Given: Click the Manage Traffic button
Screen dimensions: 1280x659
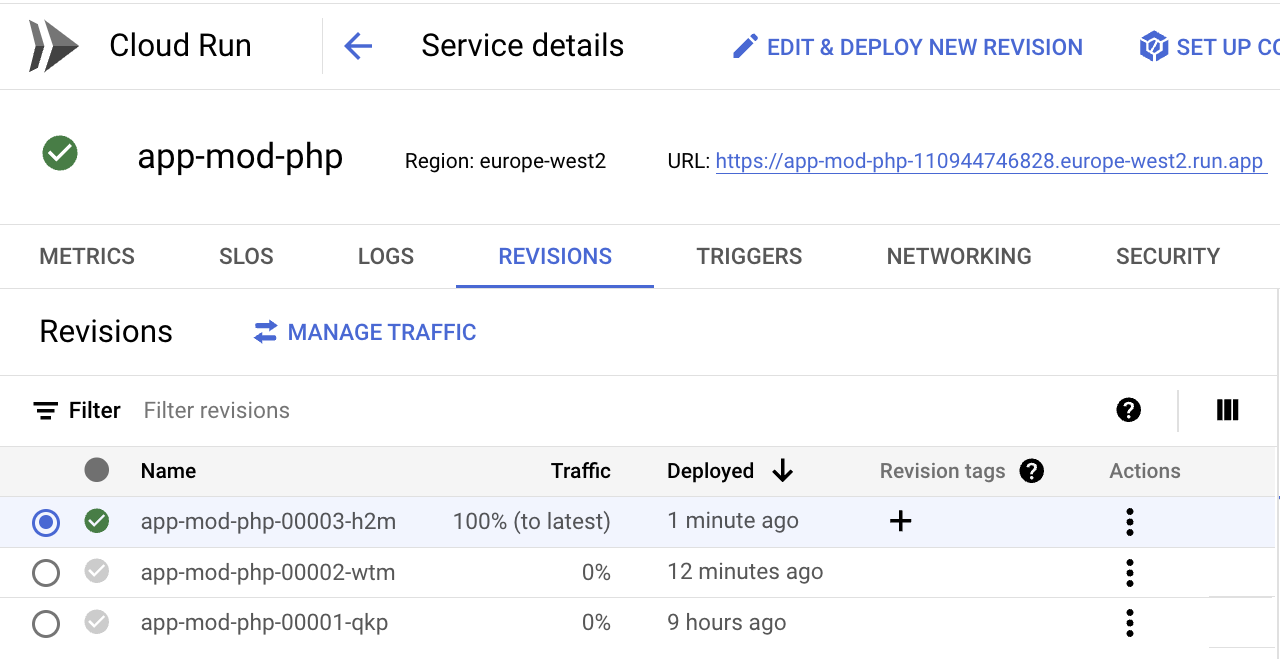Looking at the screenshot, I should point(381,332).
